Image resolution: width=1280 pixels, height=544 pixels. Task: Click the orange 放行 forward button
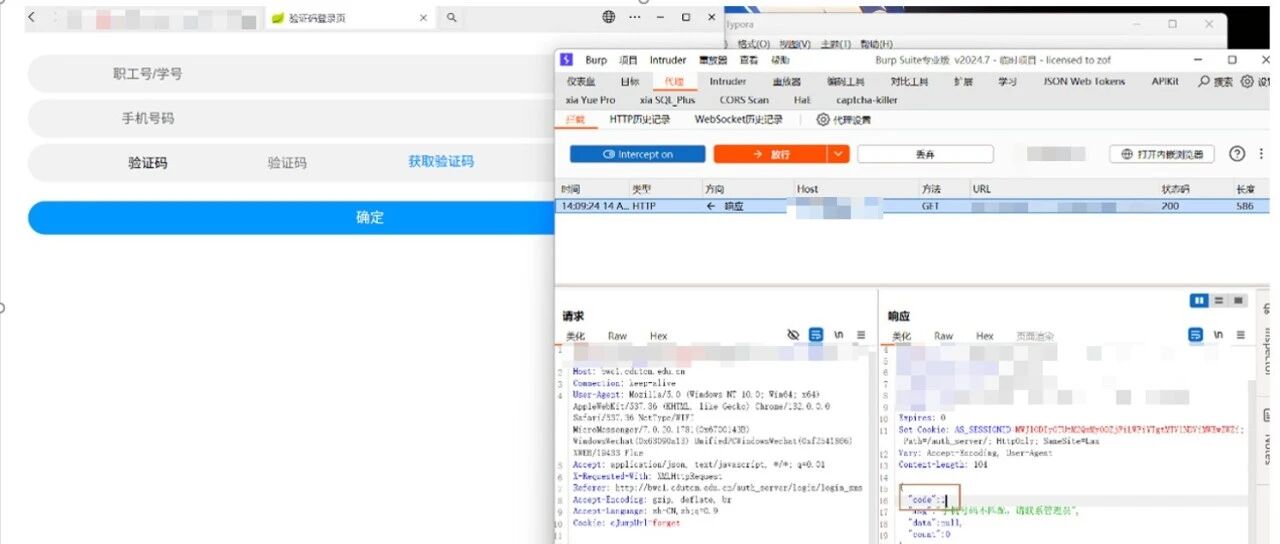pos(770,154)
